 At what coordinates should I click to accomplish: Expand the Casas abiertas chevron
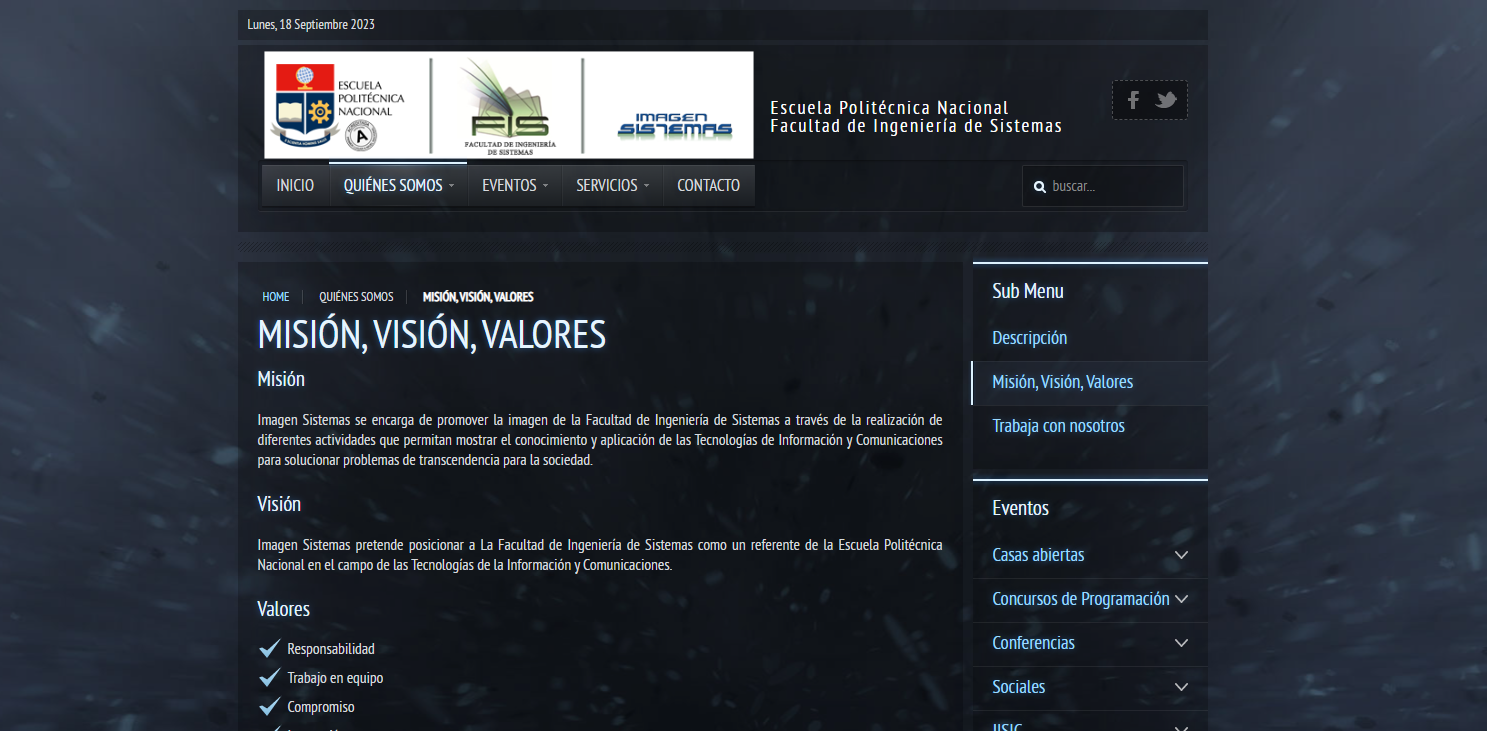(x=1181, y=555)
